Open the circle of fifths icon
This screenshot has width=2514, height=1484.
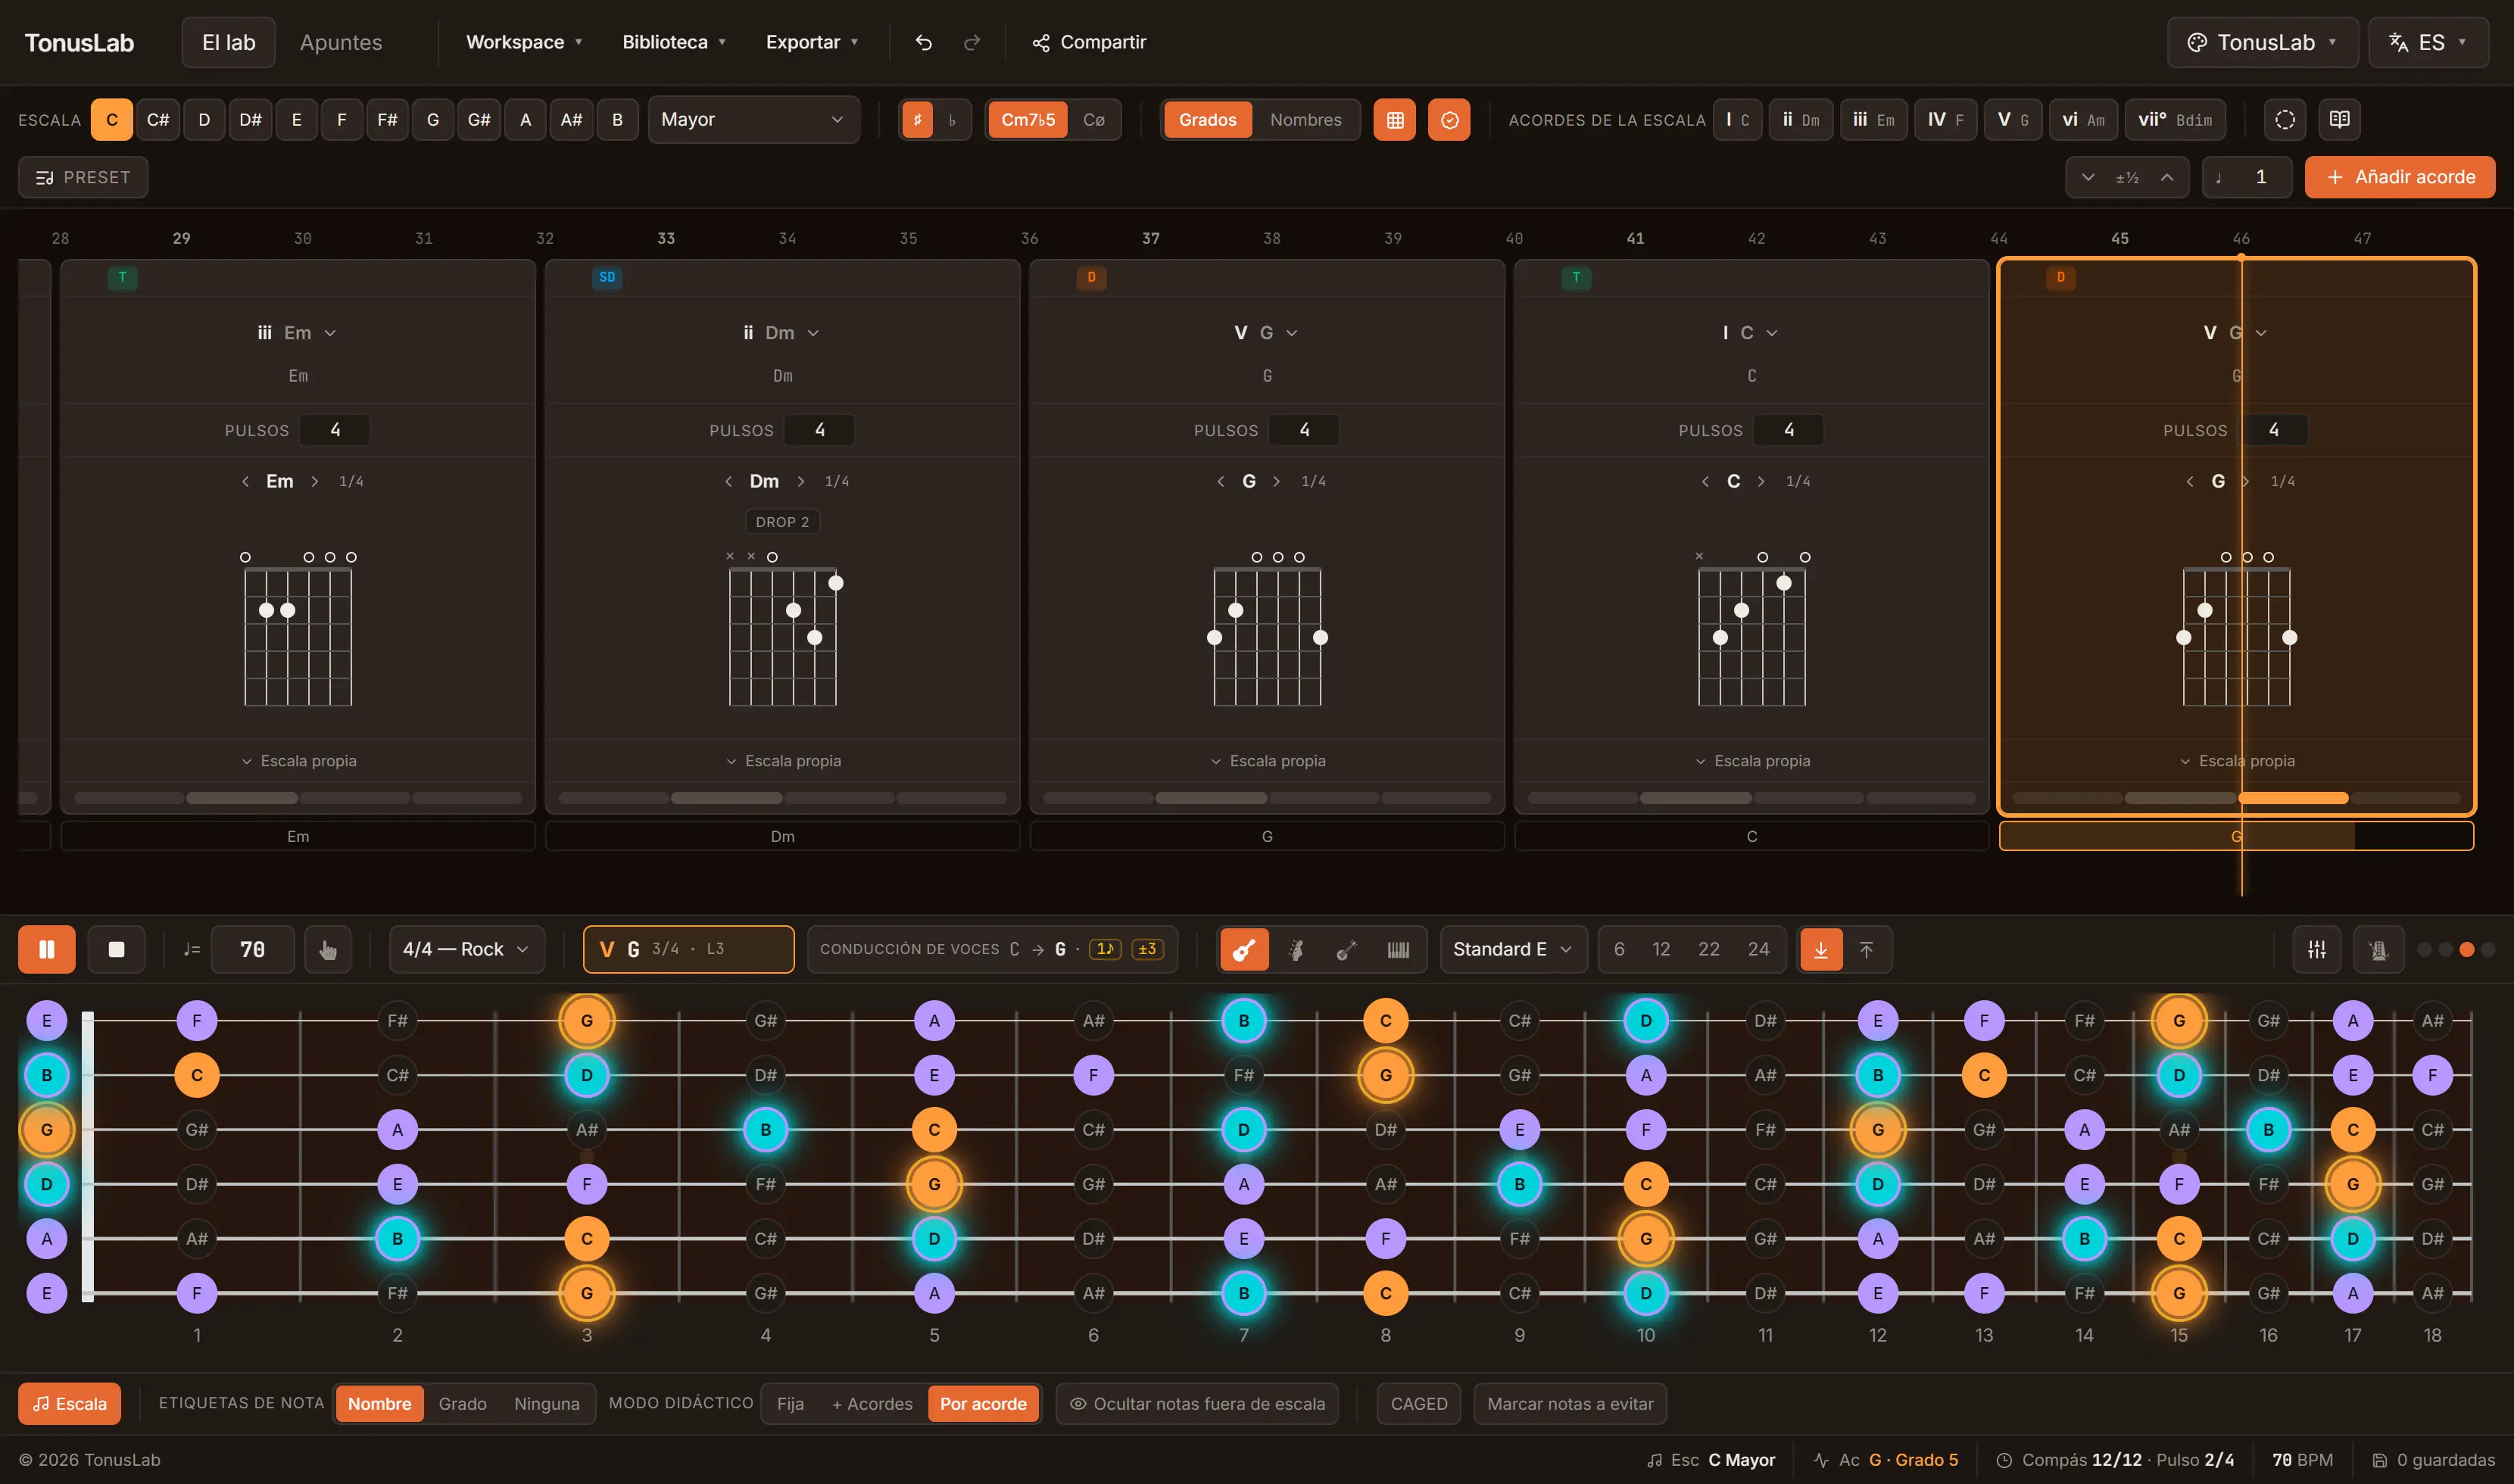[2285, 120]
